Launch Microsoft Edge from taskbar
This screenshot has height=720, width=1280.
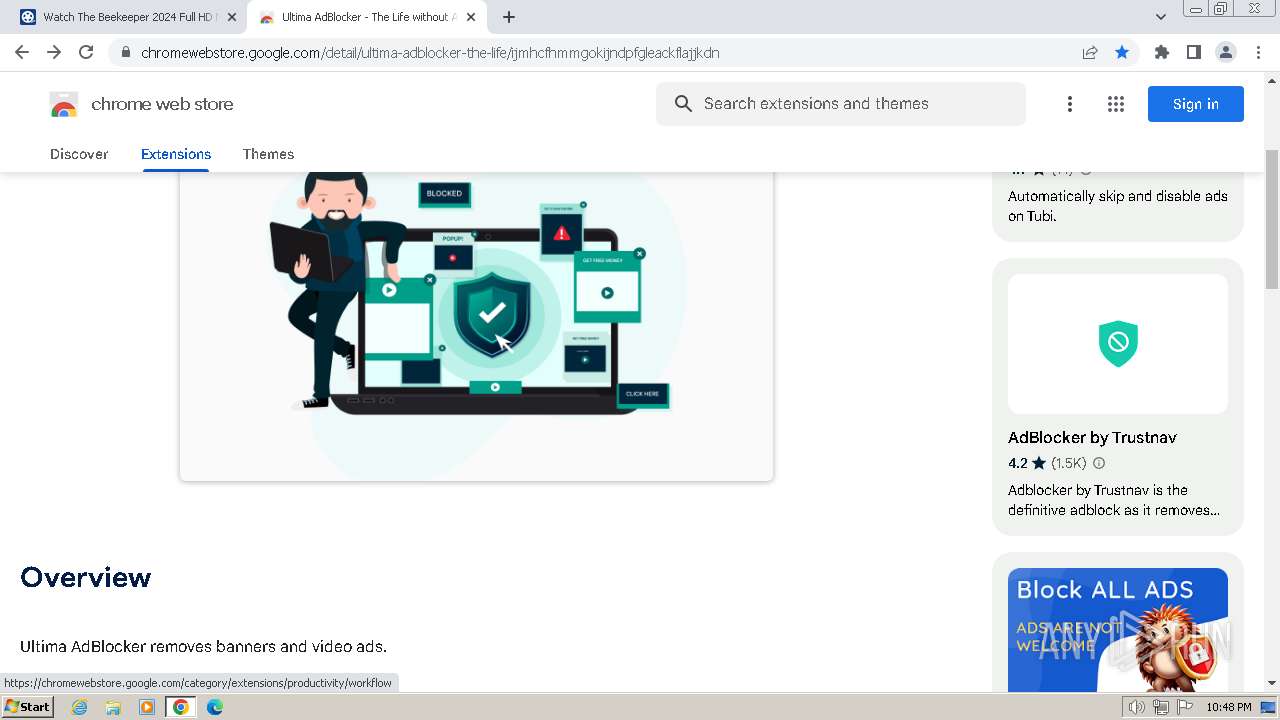(x=215, y=707)
